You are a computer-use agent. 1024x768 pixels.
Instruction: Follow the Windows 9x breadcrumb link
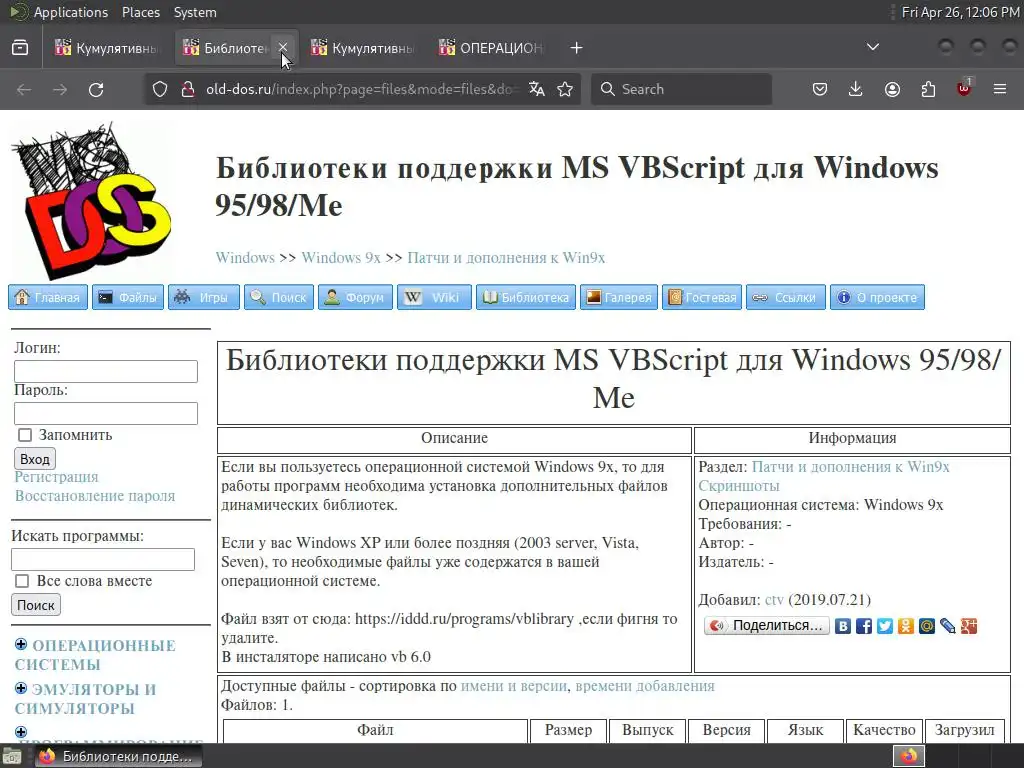340,257
